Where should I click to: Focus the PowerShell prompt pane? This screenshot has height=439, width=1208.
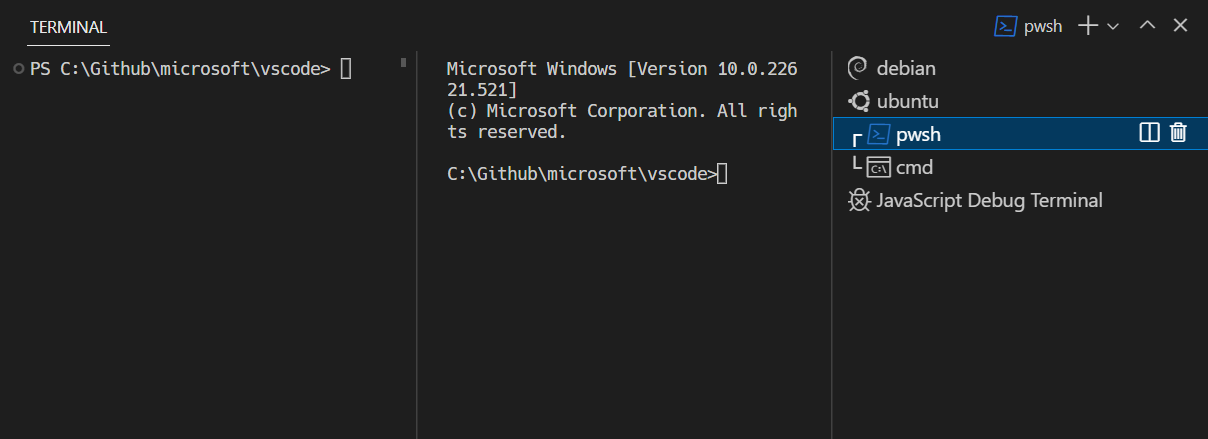click(x=200, y=250)
